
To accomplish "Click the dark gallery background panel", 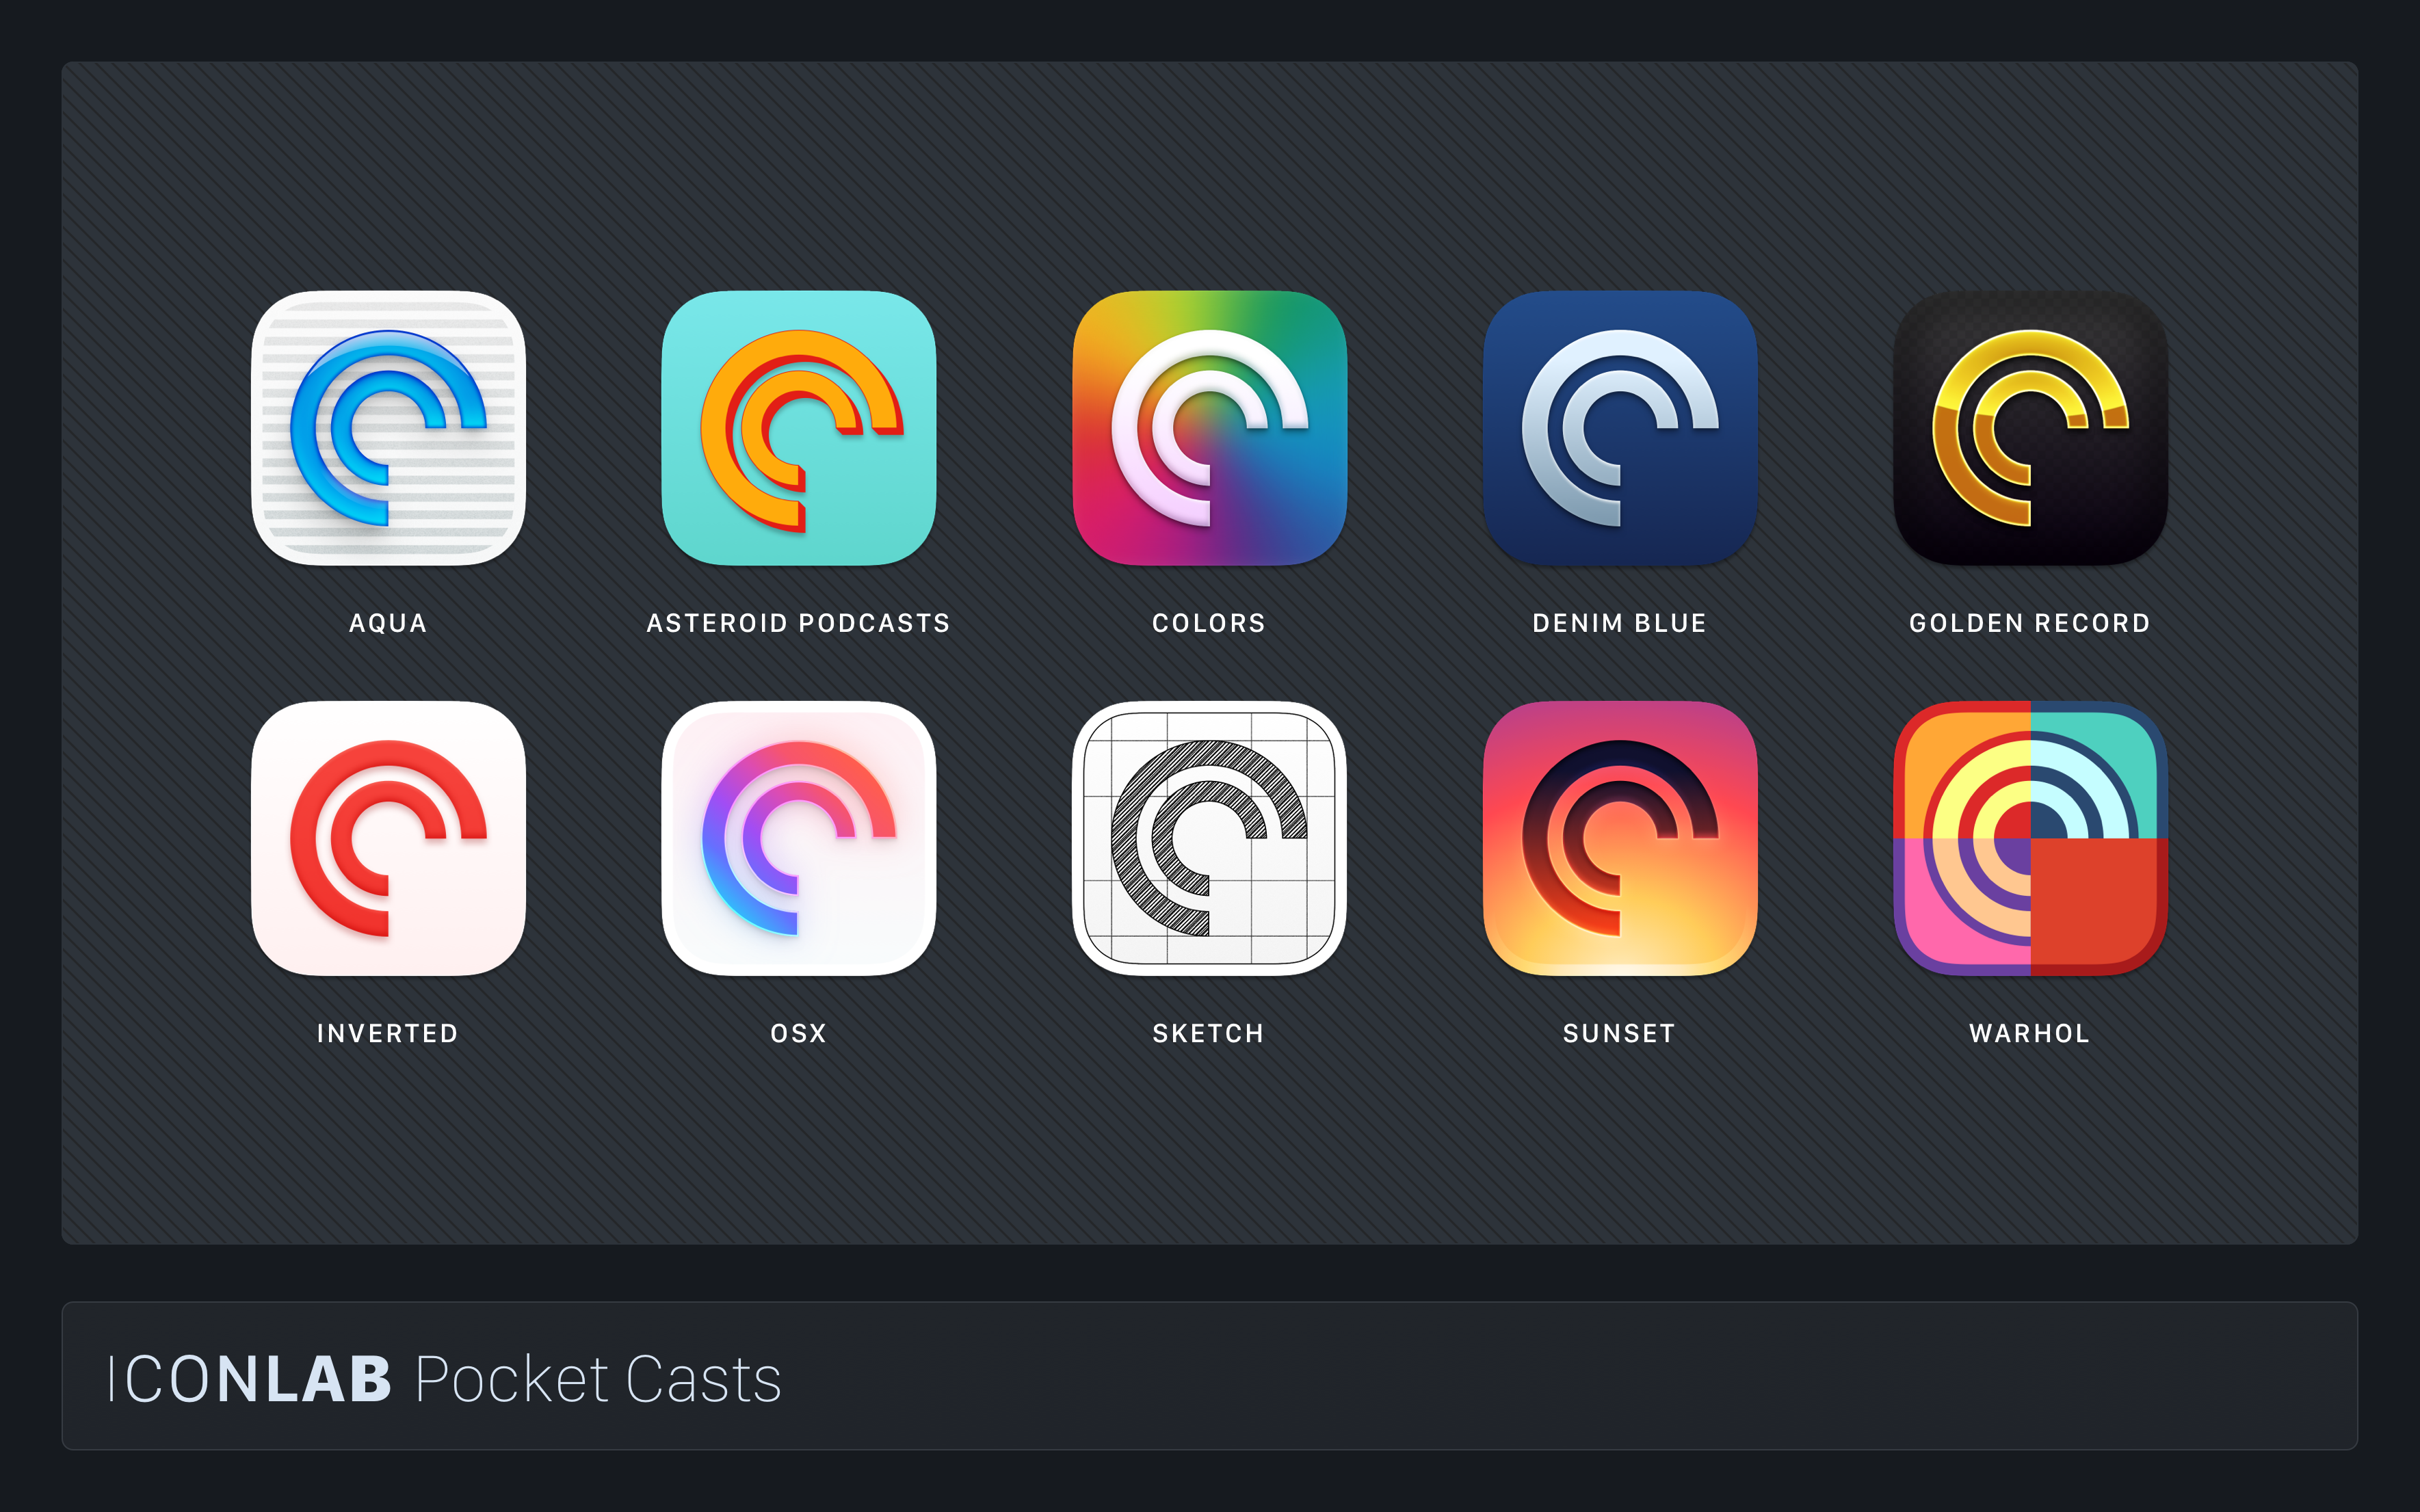I will [x=1210, y=1160].
